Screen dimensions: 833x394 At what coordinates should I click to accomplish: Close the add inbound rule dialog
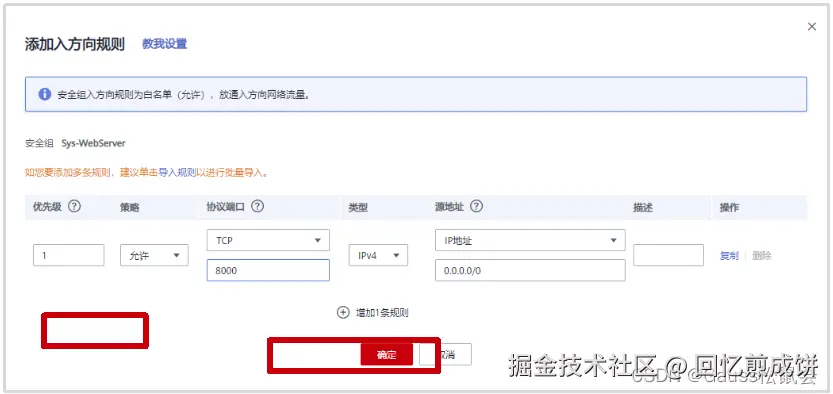point(811,27)
